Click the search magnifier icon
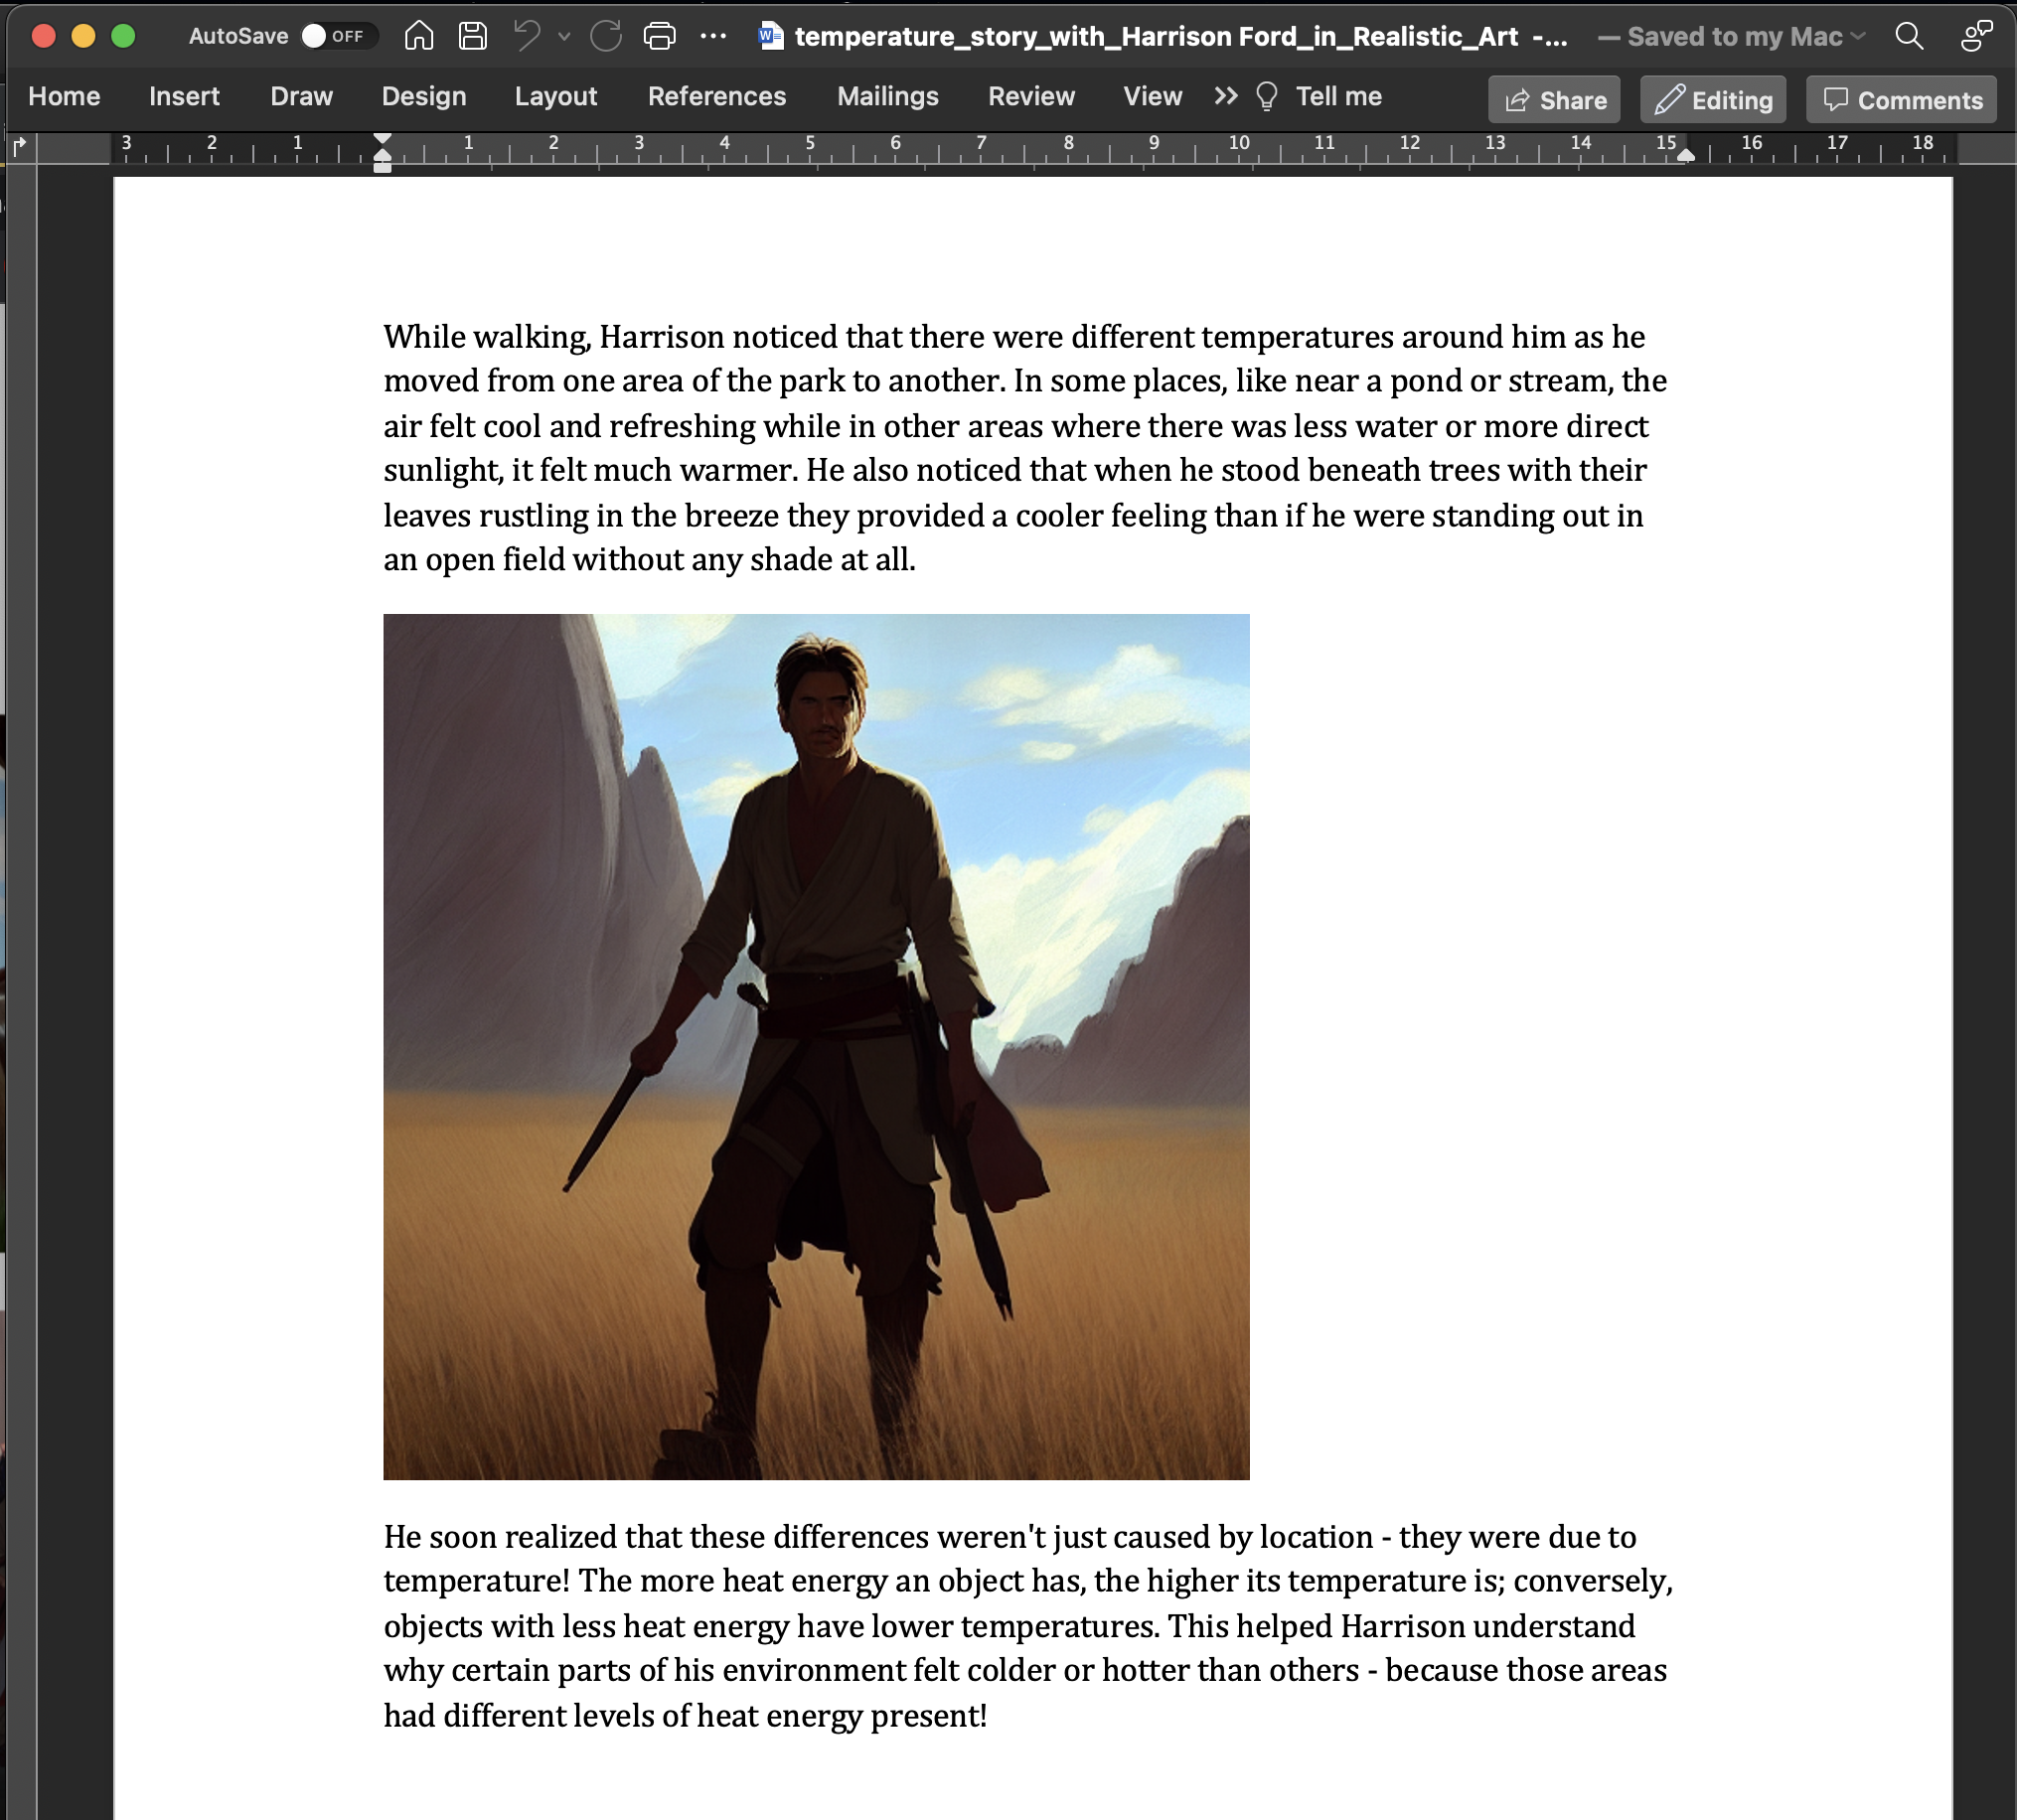Image resolution: width=2017 pixels, height=1820 pixels. click(x=1908, y=37)
